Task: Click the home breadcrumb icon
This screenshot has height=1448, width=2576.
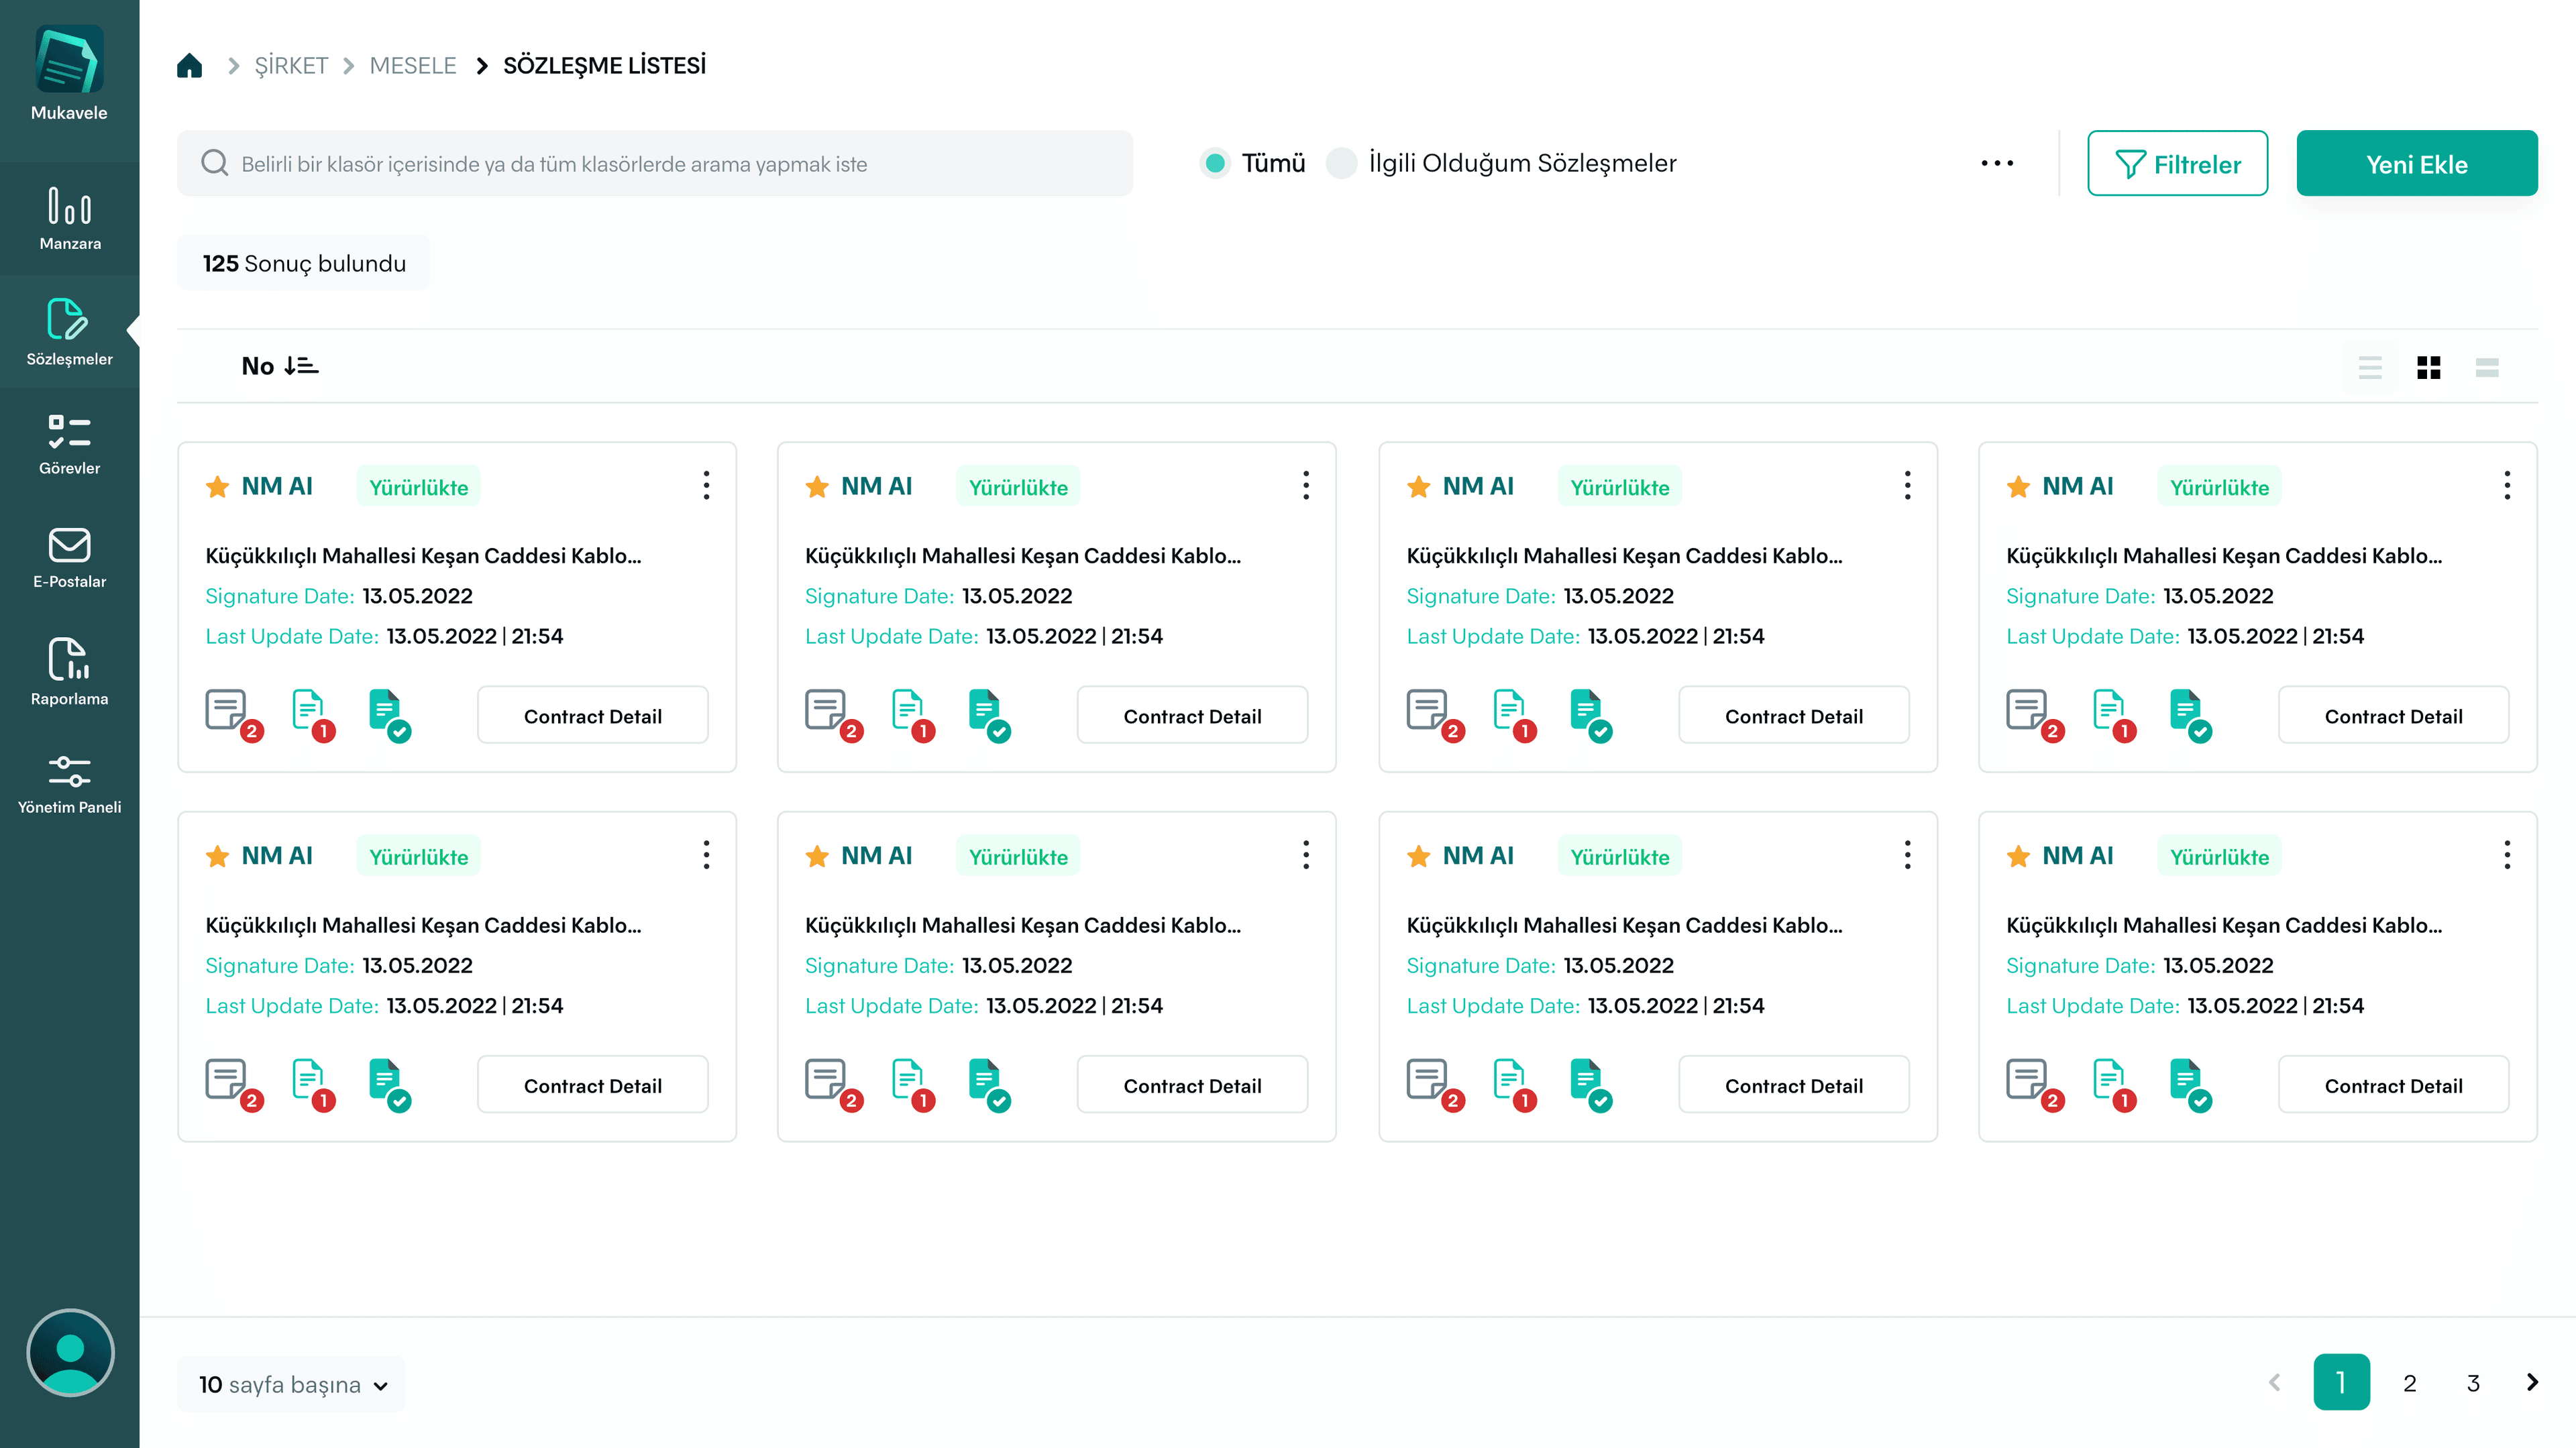Action: point(189,66)
